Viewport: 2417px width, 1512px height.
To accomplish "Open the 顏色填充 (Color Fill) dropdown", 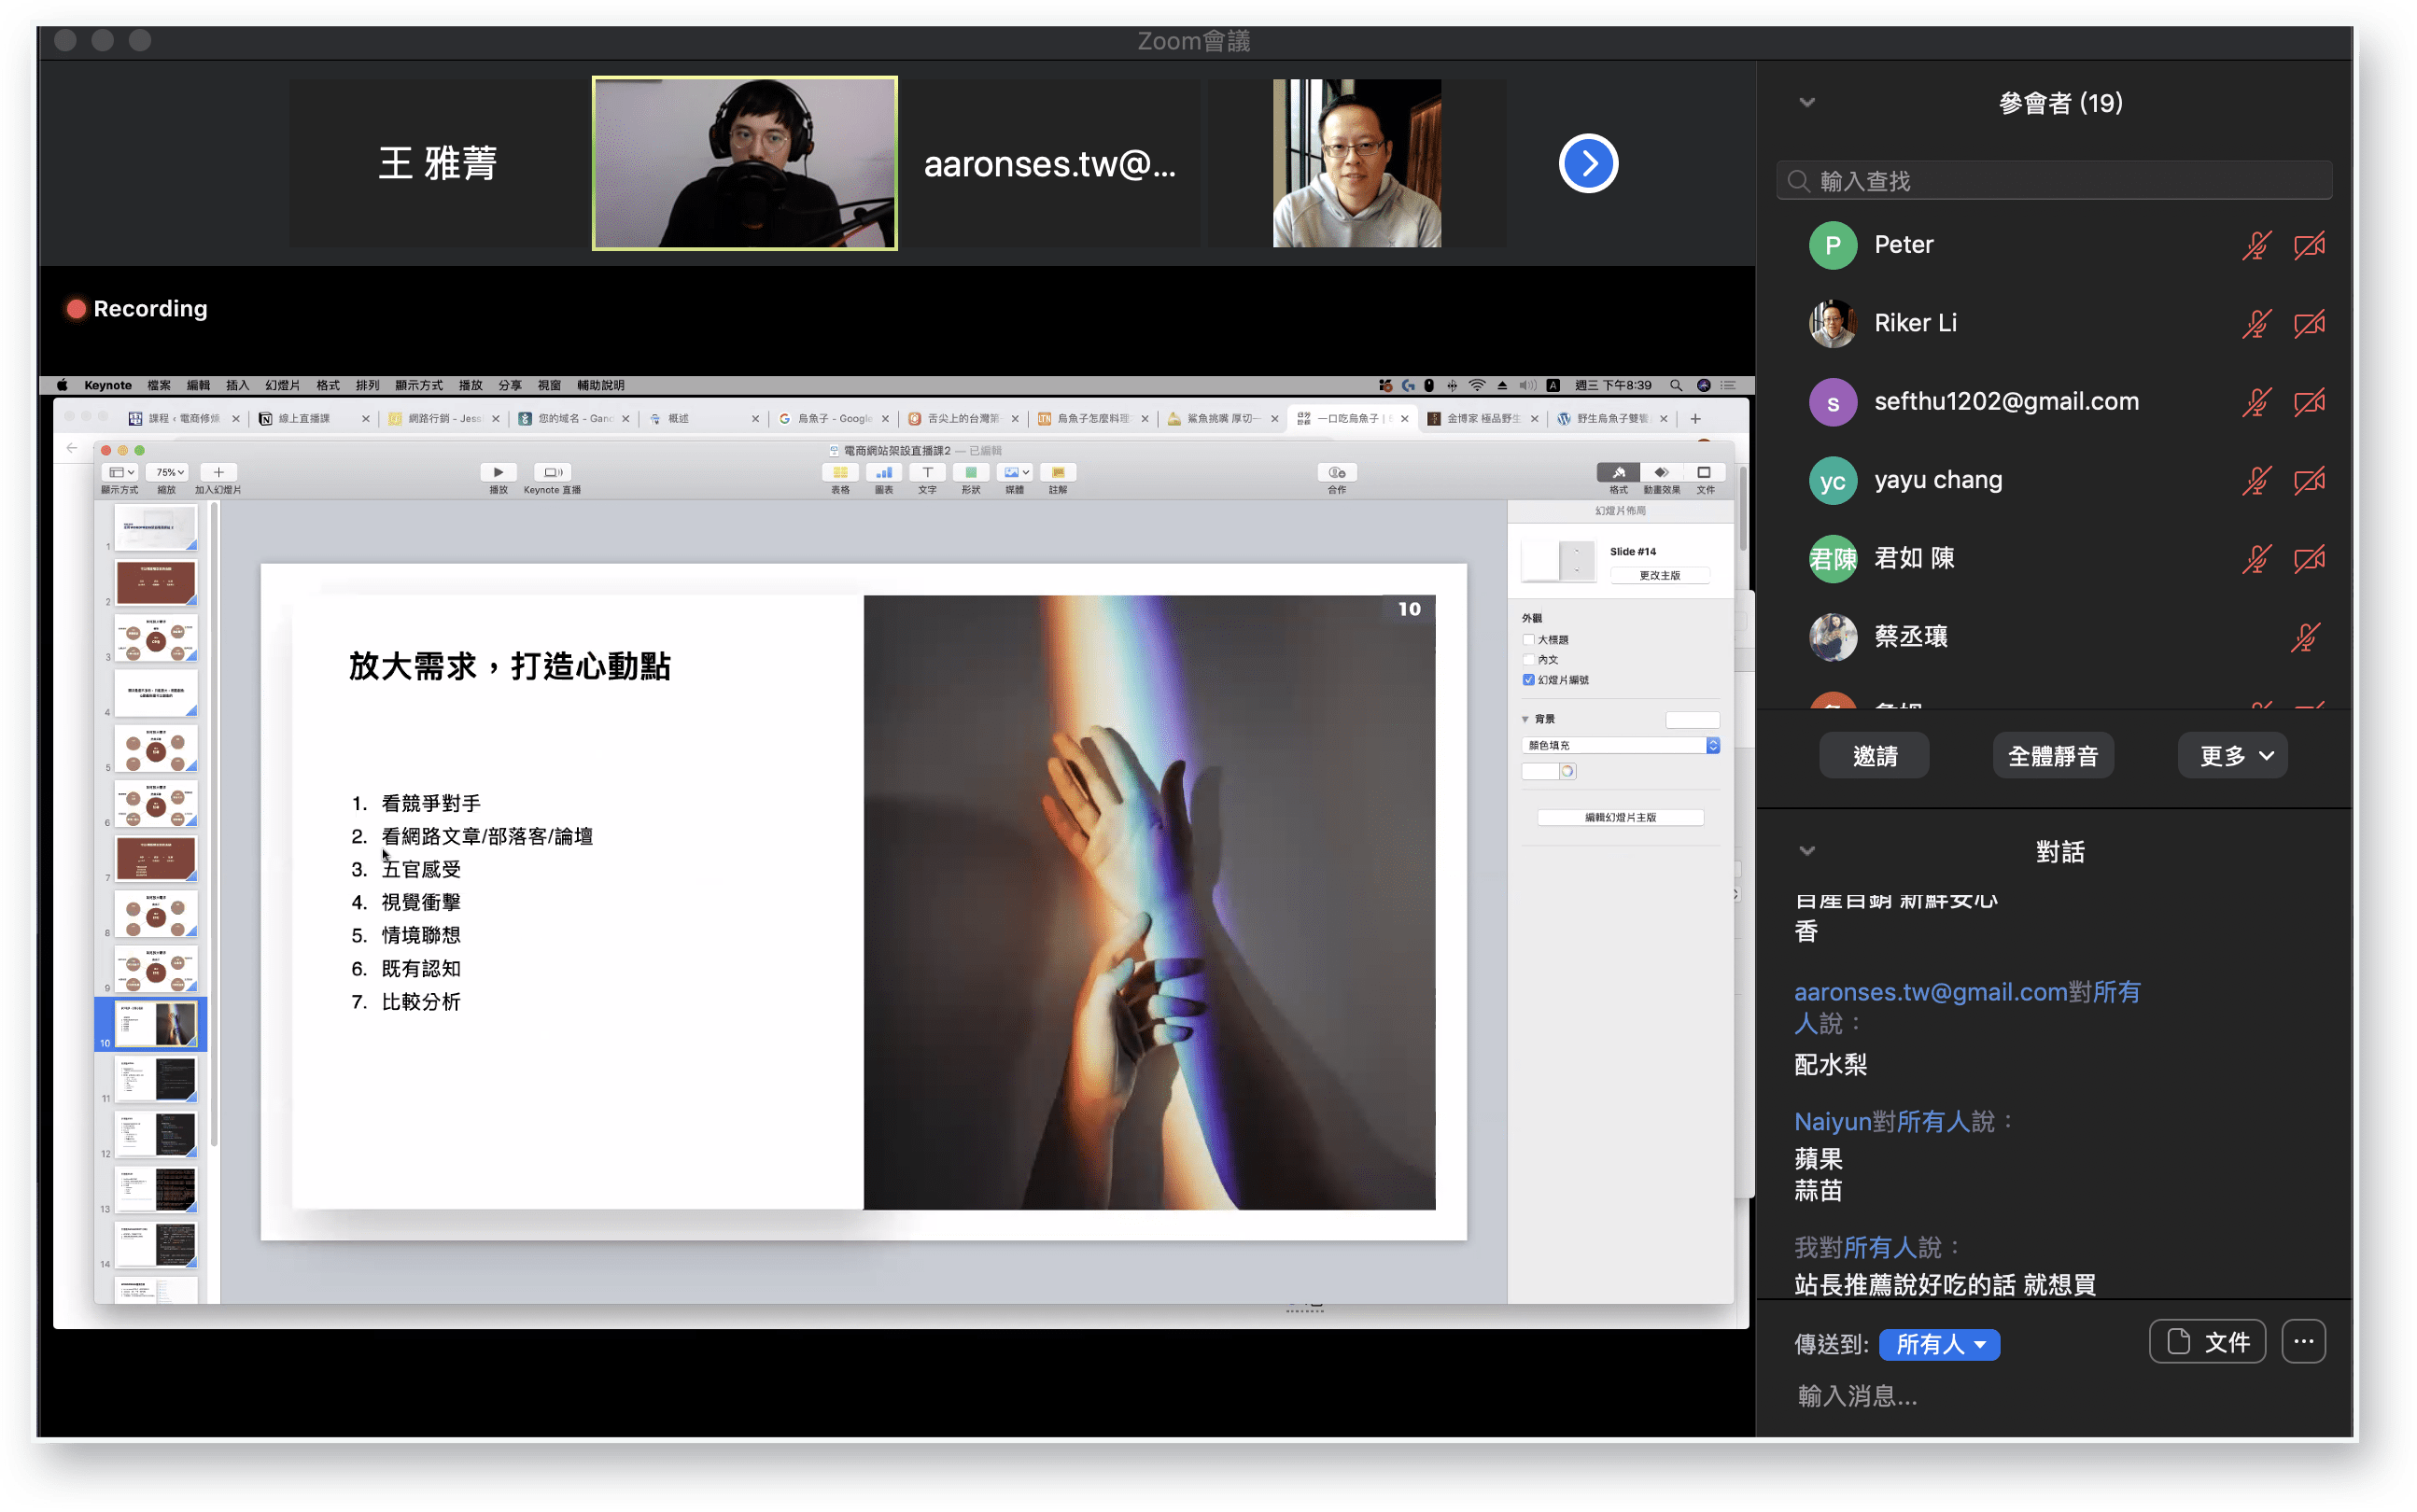I will [x=1619, y=746].
